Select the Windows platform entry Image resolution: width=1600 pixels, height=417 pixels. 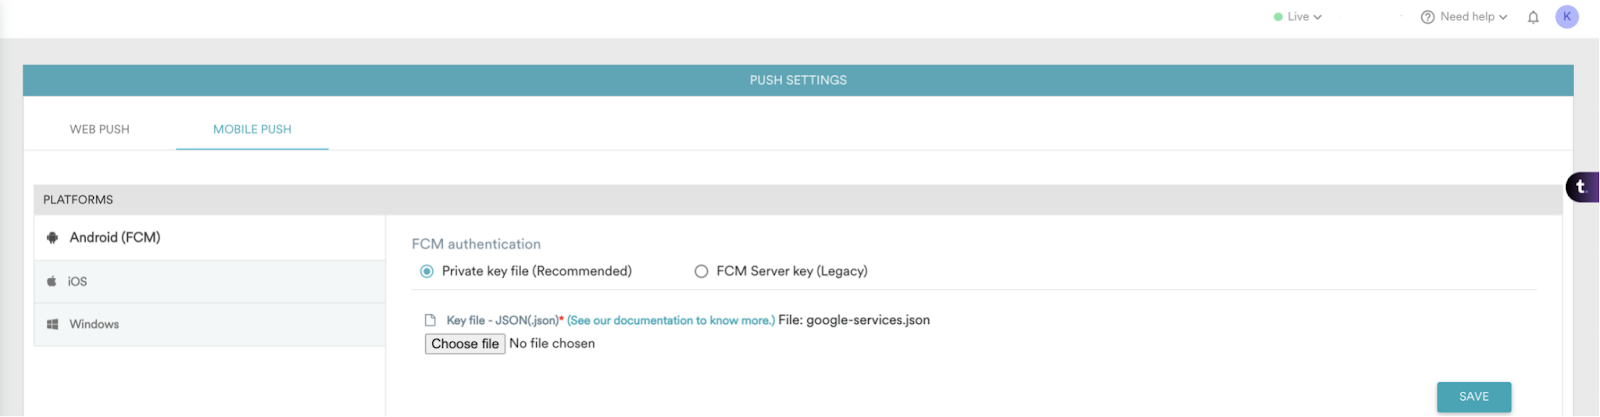pyautogui.click(x=94, y=325)
